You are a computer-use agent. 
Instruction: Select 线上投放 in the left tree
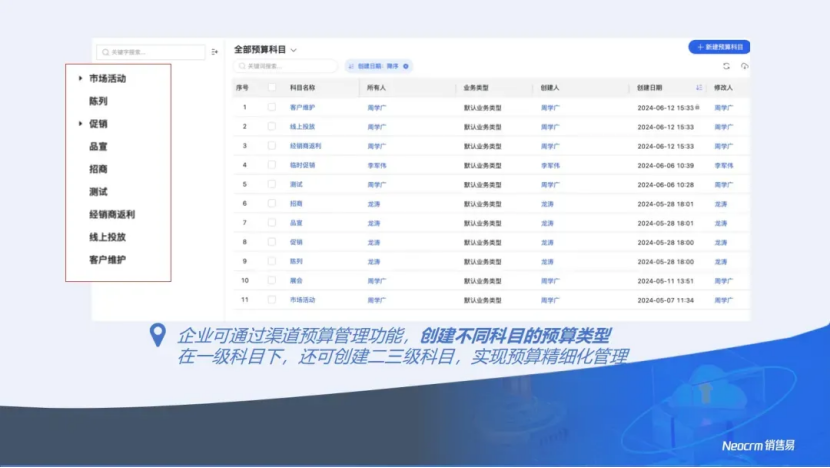(107, 237)
